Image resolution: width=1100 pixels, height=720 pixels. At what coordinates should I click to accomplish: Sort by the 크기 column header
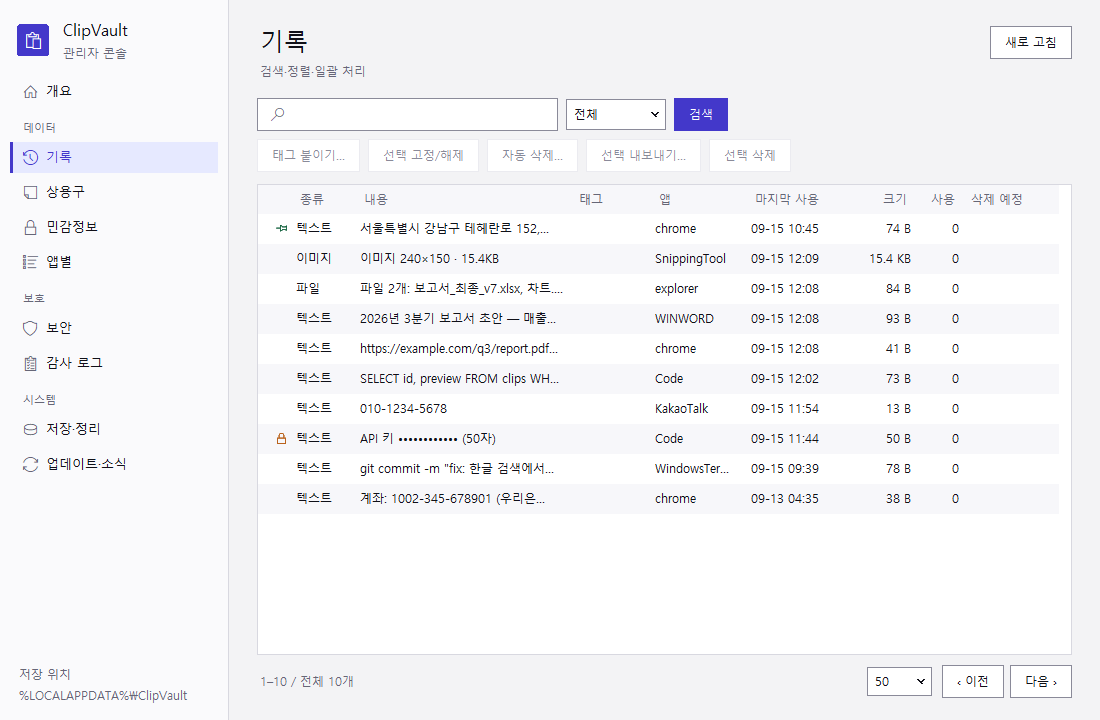coord(894,199)
